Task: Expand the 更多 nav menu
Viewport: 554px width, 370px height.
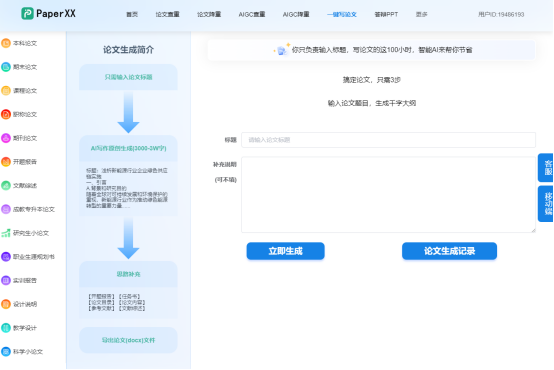Action: click(x=422, y=14)
